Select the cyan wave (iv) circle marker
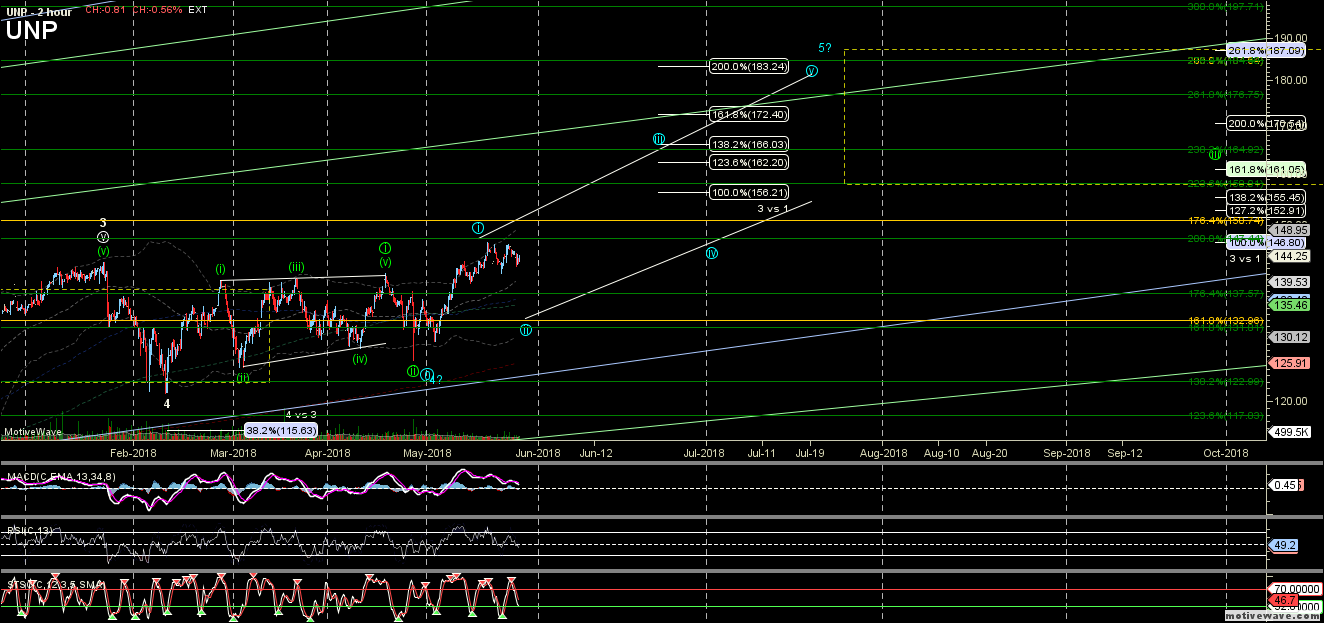Screen dimensions: 1324x623 point(711,253)
